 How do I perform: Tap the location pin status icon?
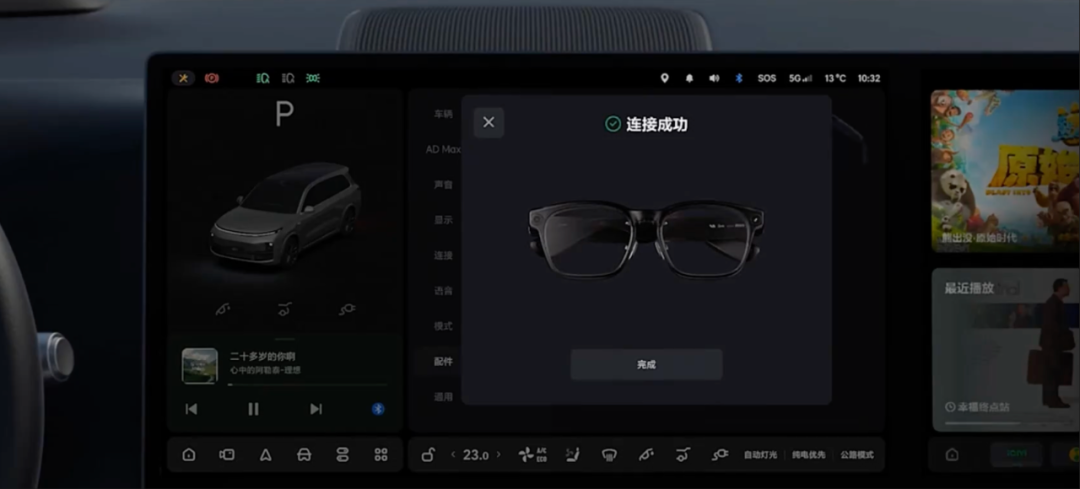[664, 78]
